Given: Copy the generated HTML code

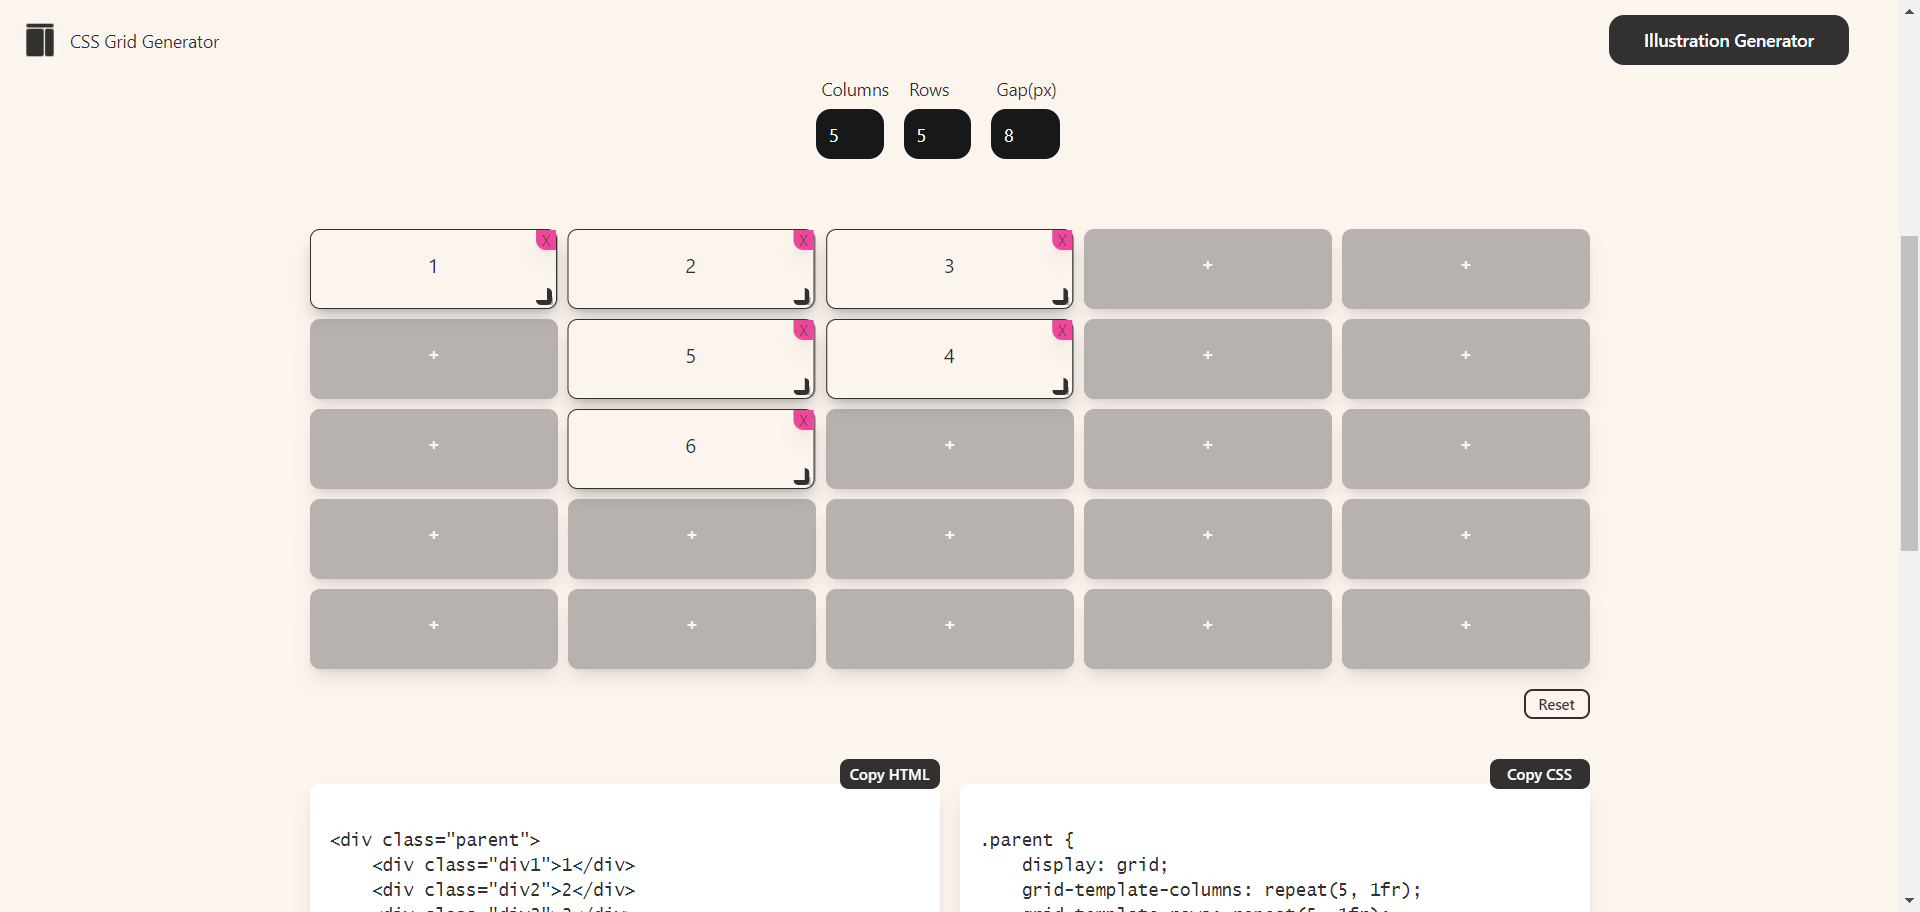Looking at the screenshot, I should (x=889, y=773).
